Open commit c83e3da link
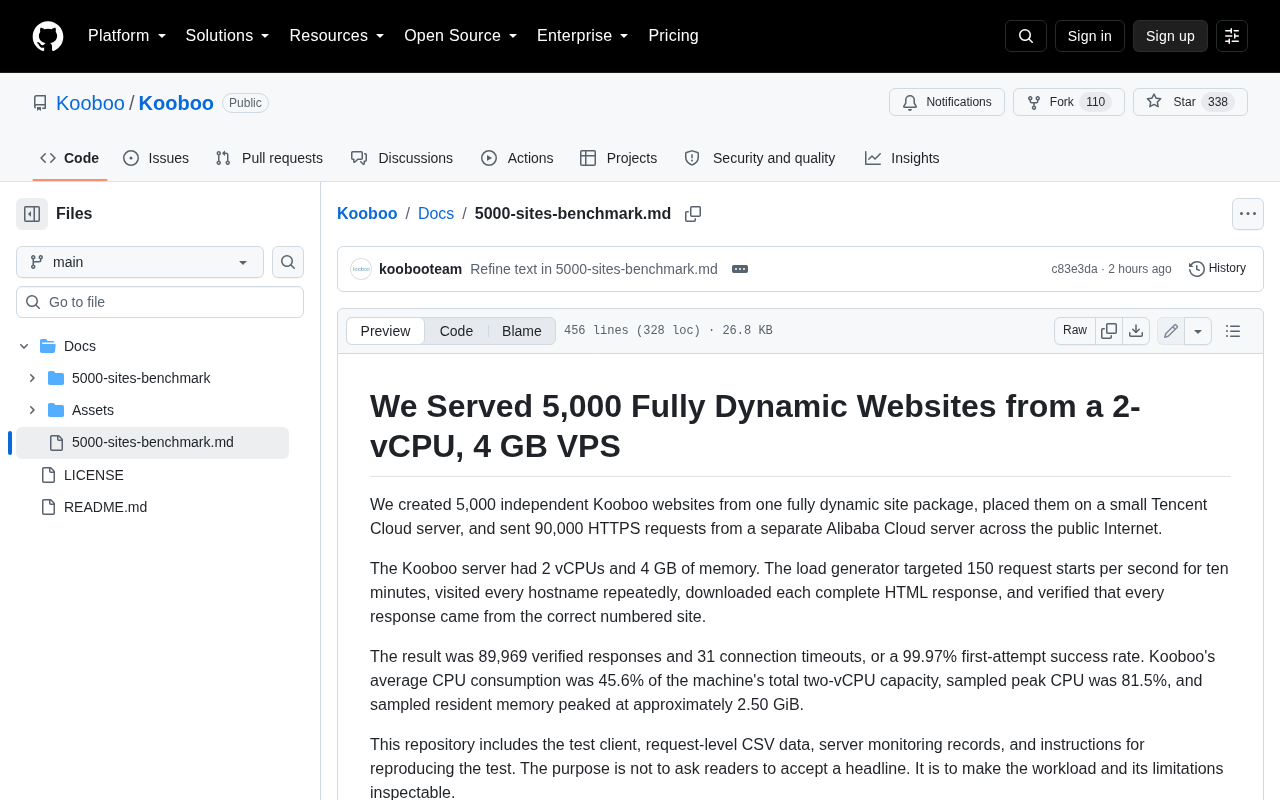Viewport: 1280px width, 800px height. click(x=1074, y=269)
